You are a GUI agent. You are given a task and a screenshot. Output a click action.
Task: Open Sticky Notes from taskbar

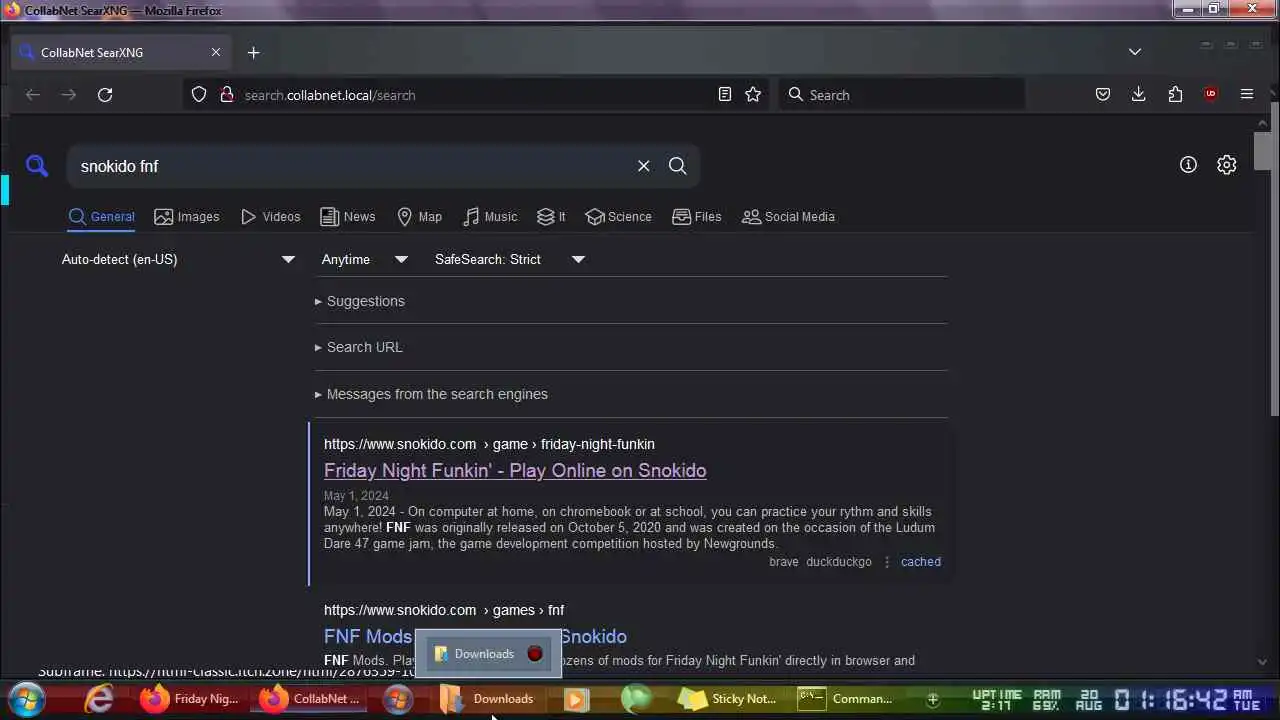click(x=726, y=699)
